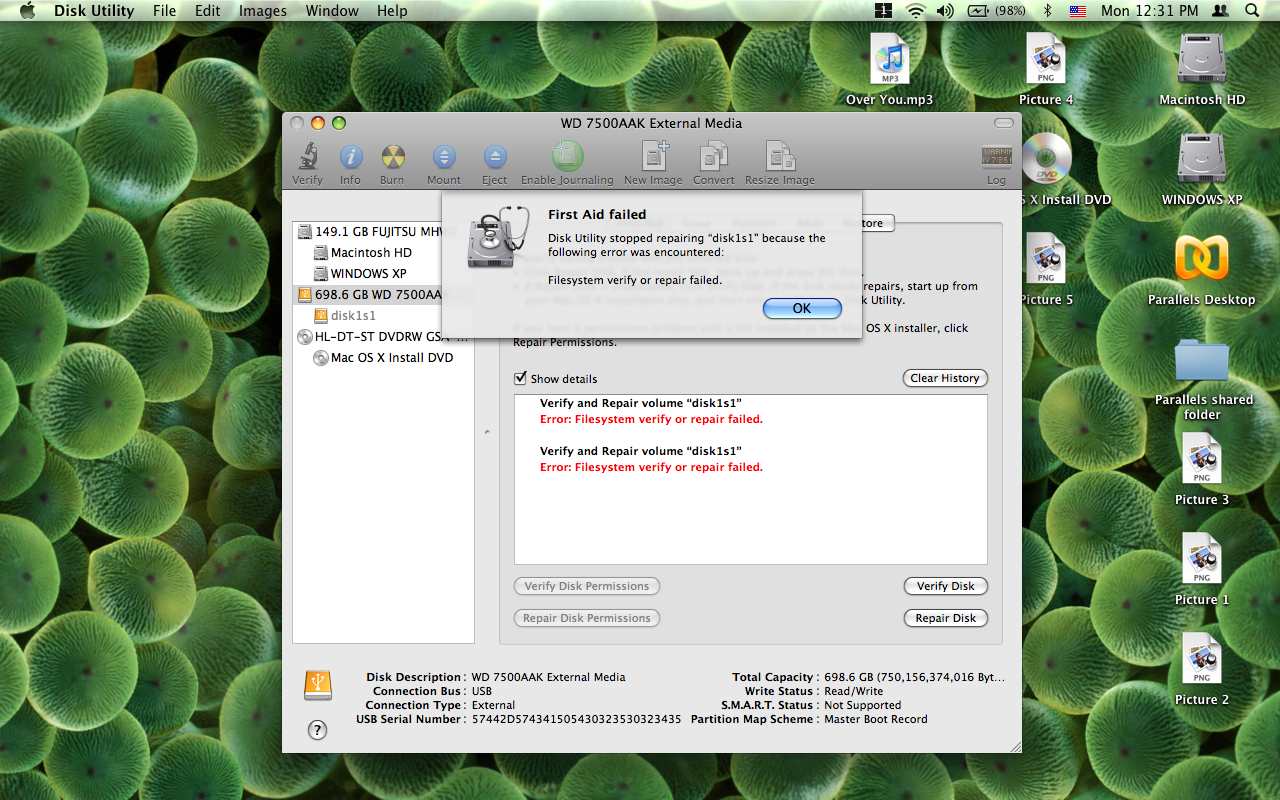
Task: Click the US flag input menu icon
Action: coord(1077,11)
